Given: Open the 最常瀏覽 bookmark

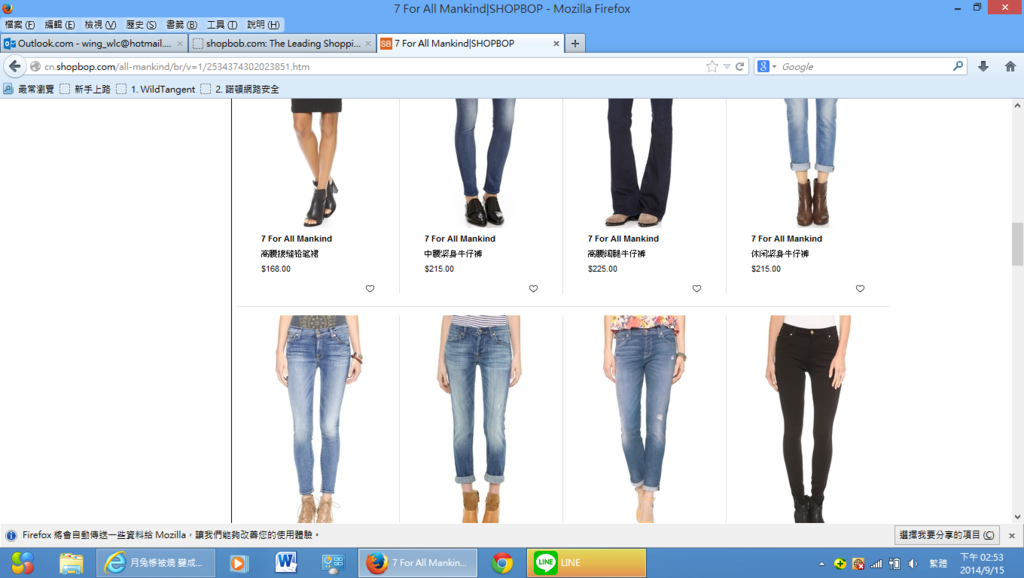Looking at the screenshot, I should (x=29, y=89).
